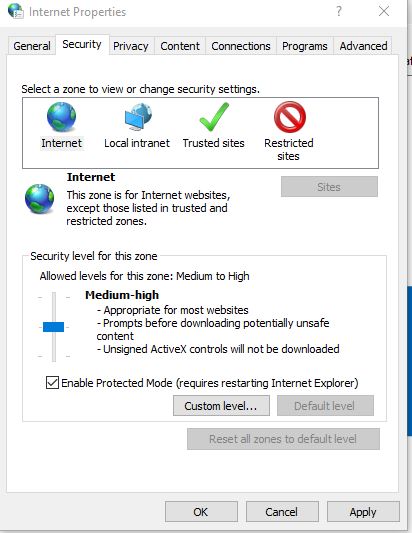Screen dimensions: 412x533
Task: Click the security level slider thumb
Action: click(x=53, y=327)
